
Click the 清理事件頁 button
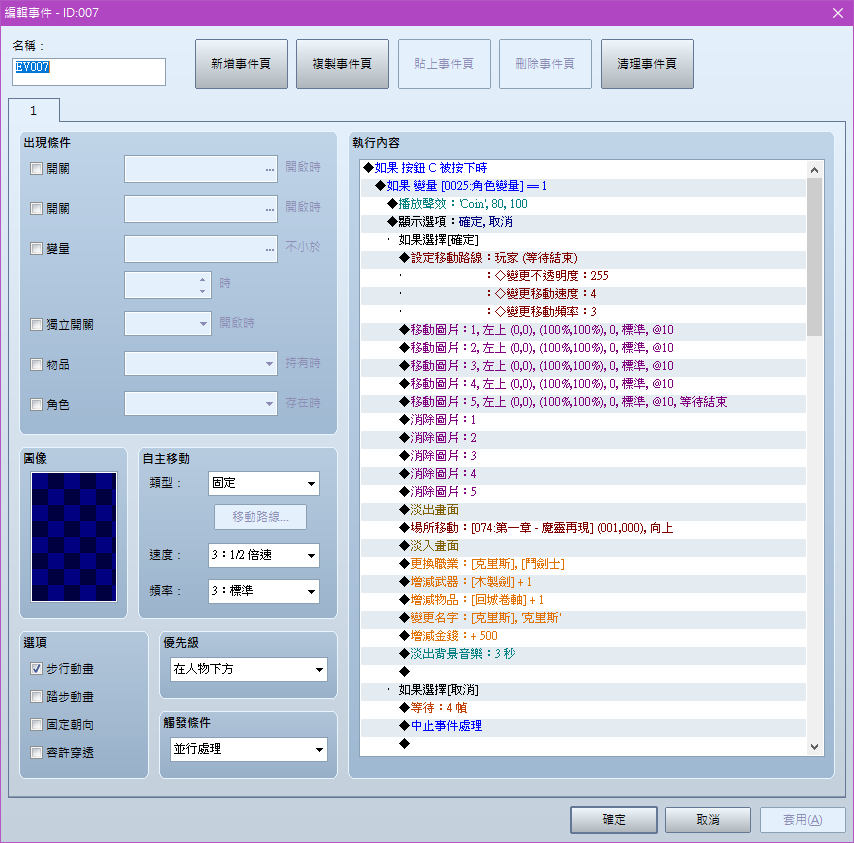pos(647,64)
